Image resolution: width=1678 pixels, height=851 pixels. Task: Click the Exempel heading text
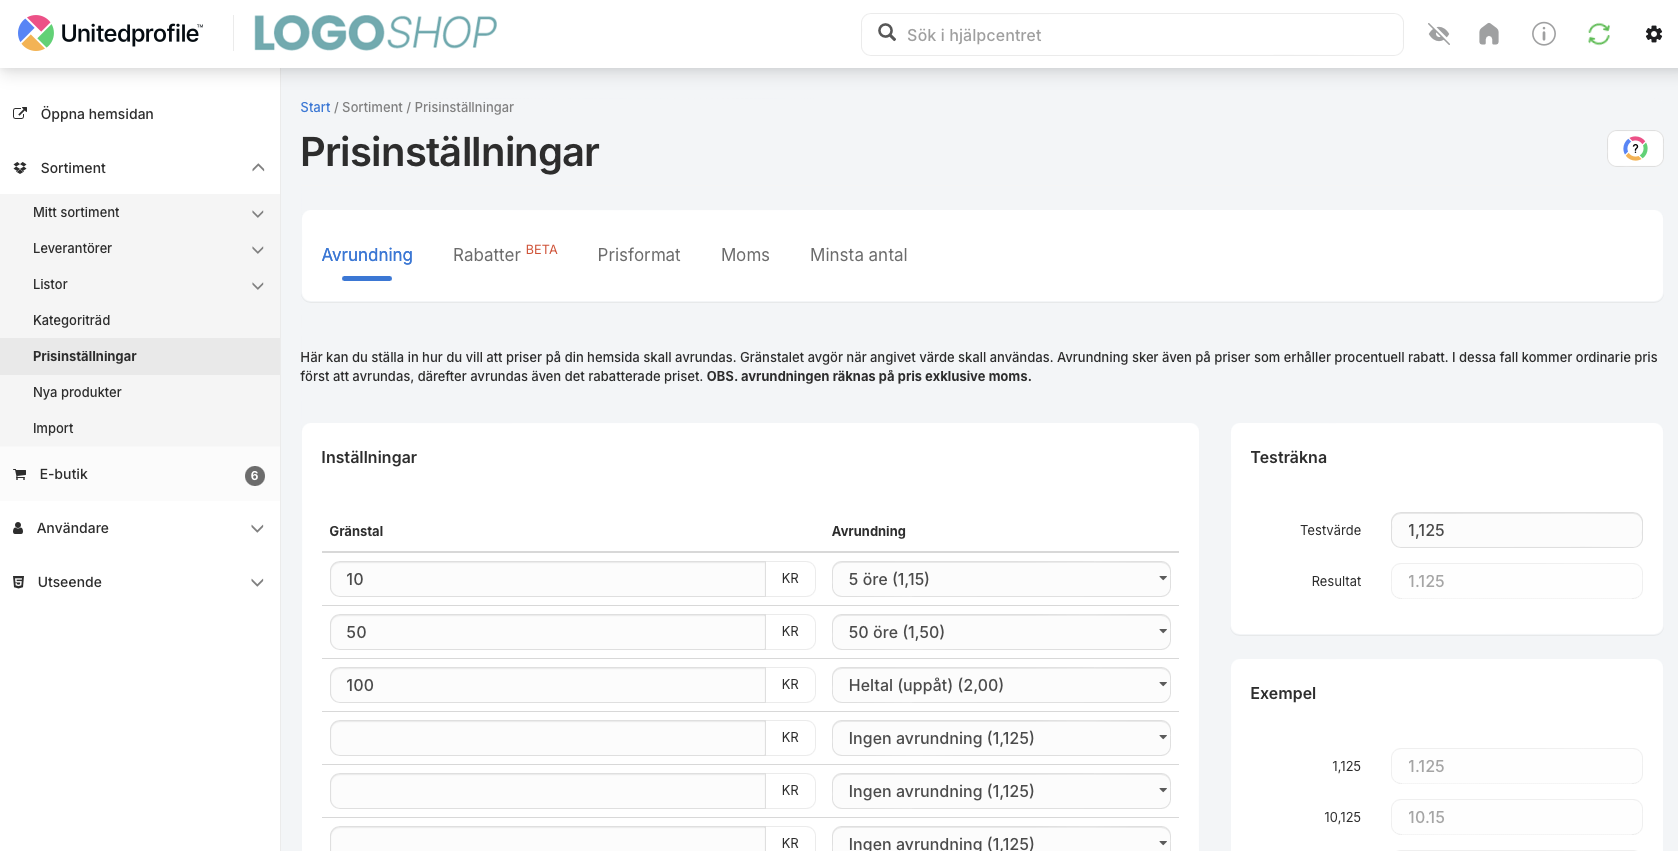click(1283, 693)
